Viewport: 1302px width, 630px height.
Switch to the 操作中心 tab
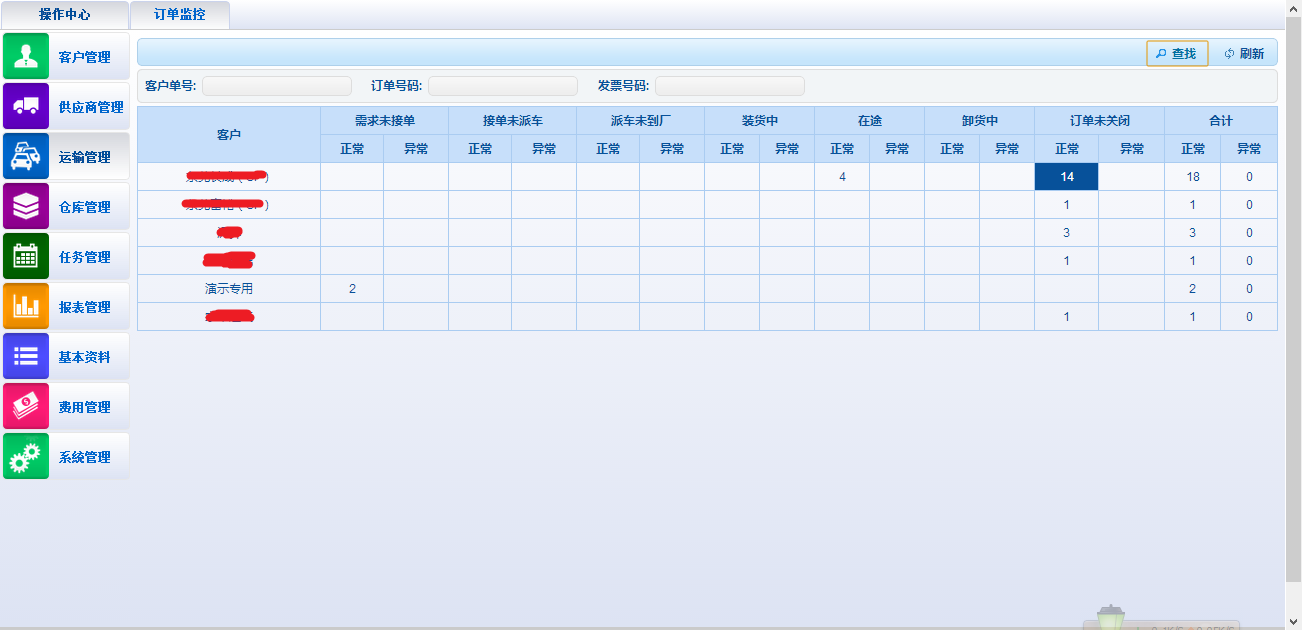pyautogui.click(x=64, y=15)
